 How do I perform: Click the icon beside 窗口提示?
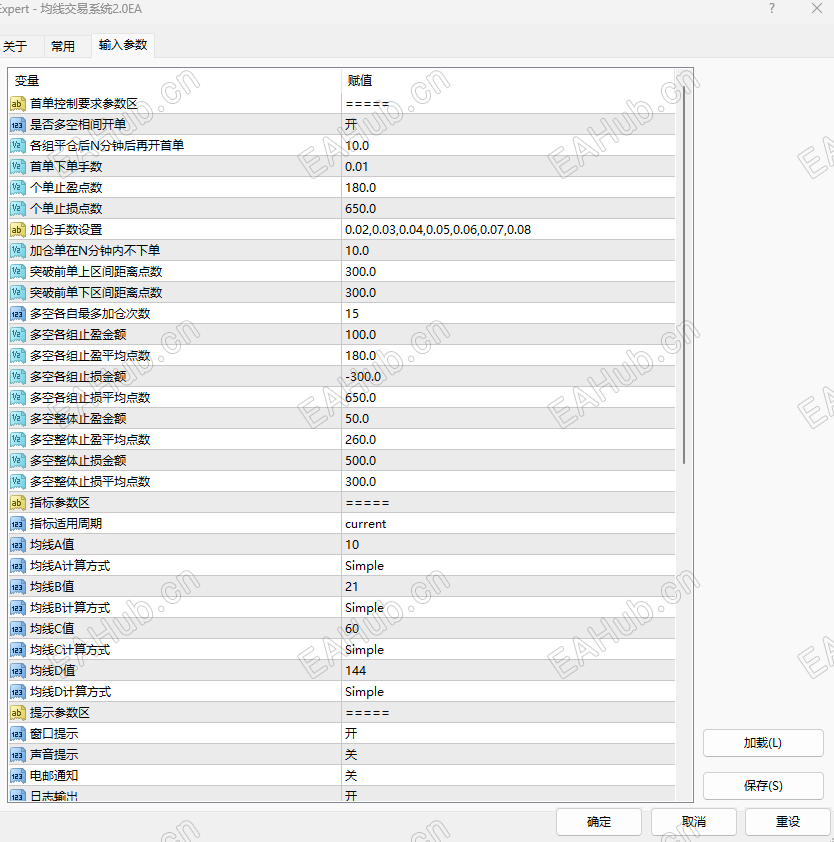coord(18,734)
